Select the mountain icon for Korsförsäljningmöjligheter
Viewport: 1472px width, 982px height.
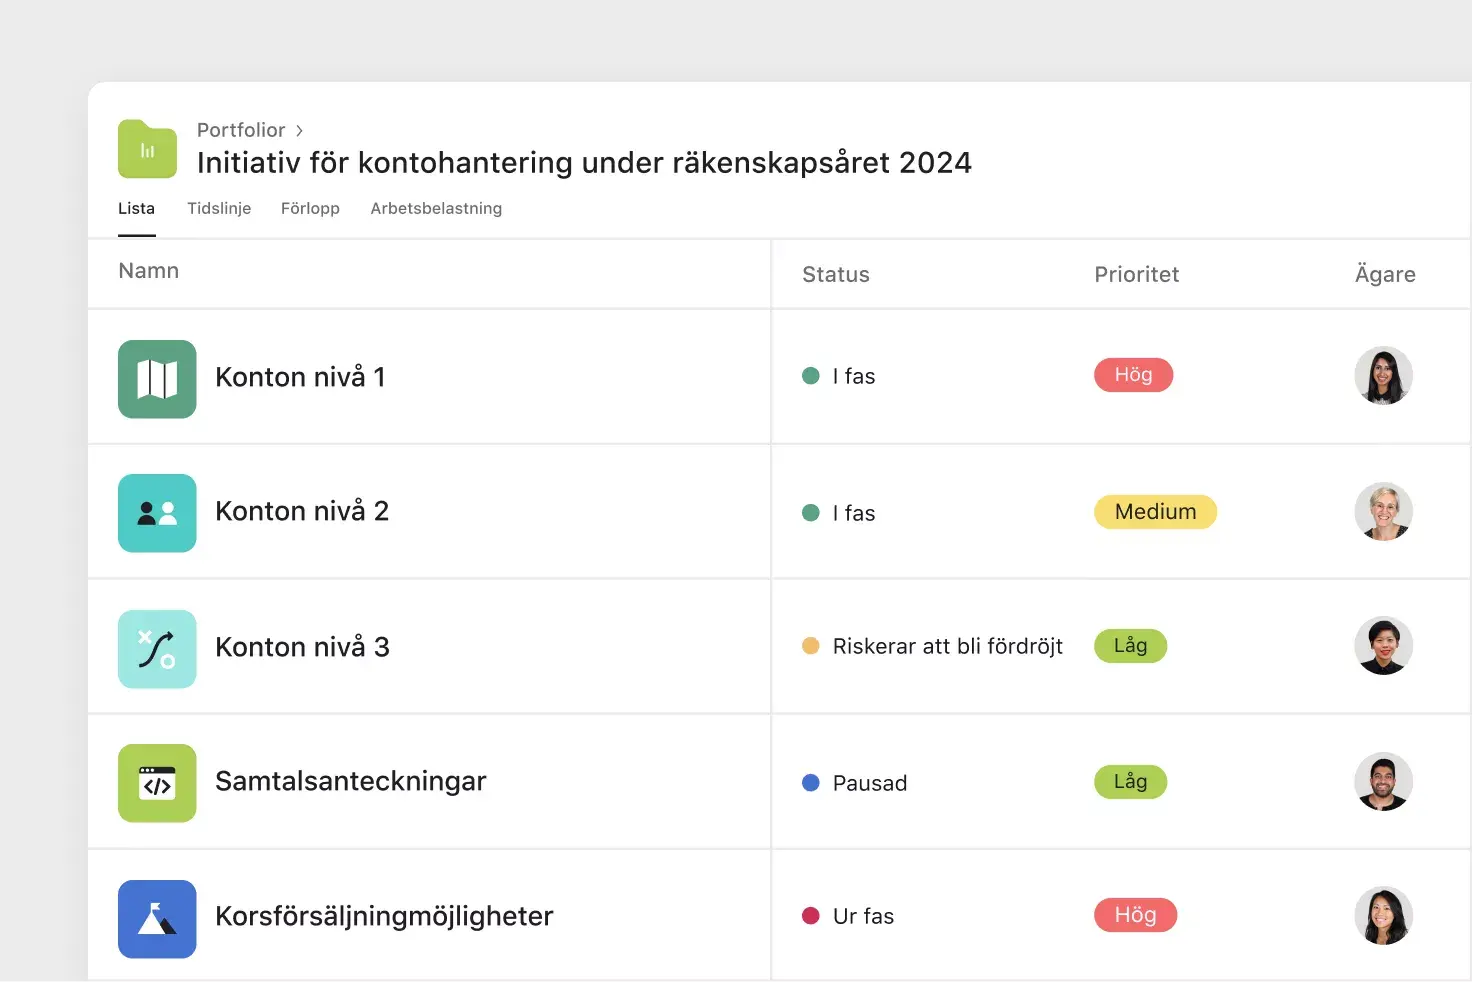pyautogui.click(x=157, y=918)
